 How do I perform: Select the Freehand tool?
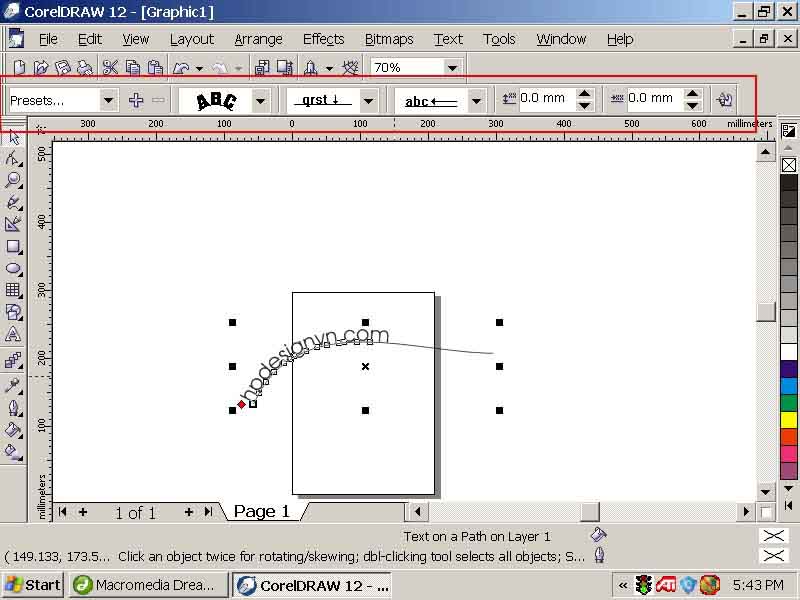click(x=14, y=203)
